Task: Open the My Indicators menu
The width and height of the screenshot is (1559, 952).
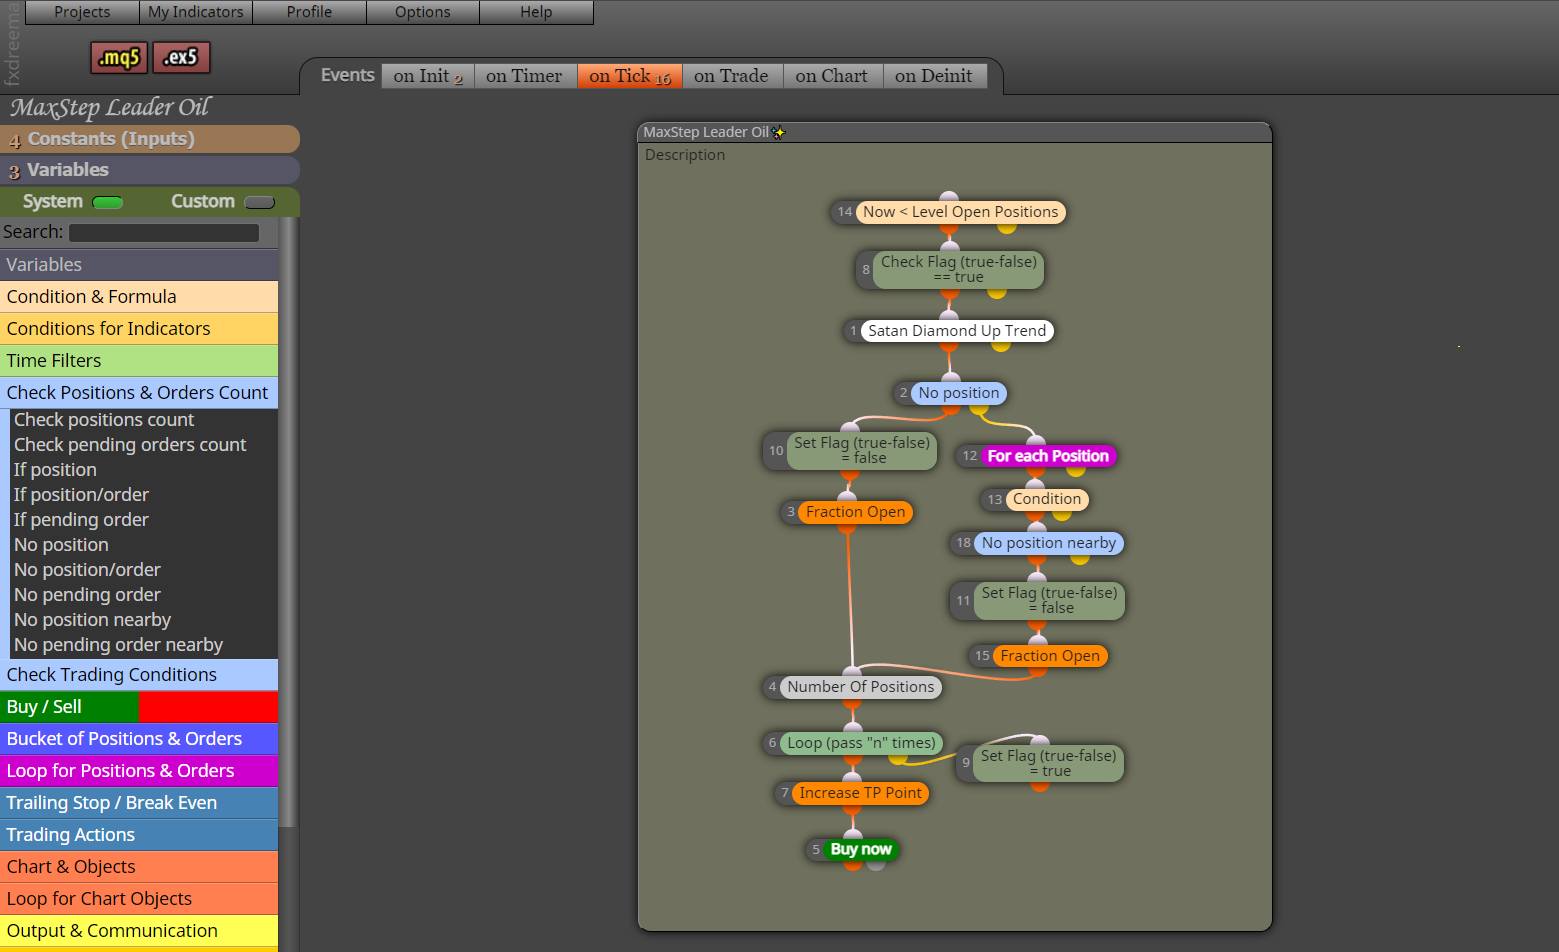Action: pyautogui.click(x=196, y=12)
